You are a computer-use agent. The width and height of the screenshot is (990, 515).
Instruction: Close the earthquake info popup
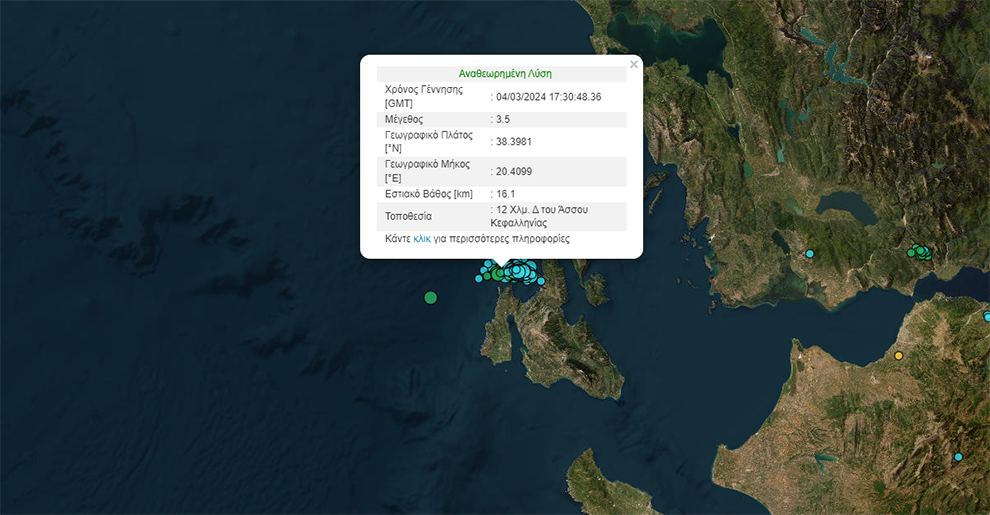[x=634, y=65]
